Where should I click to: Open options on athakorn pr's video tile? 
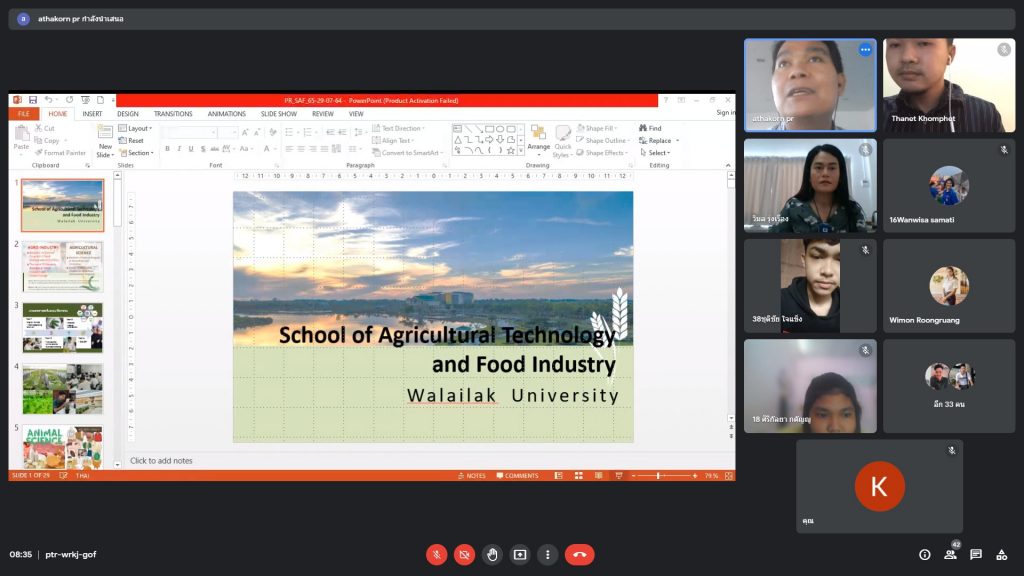click(865, 50)
